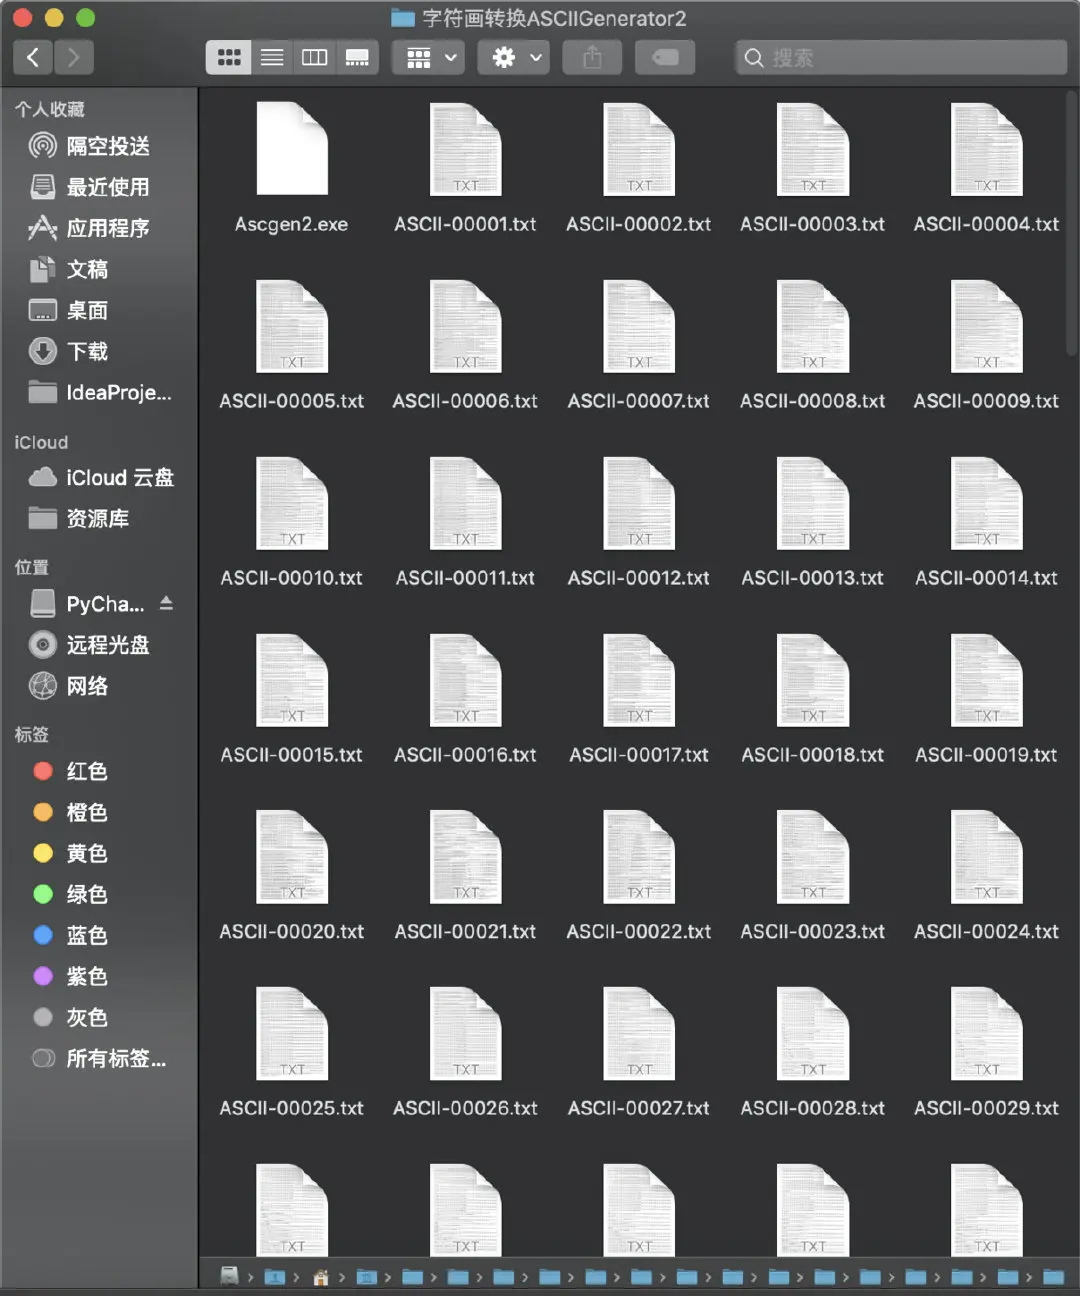1080x1296 pixels.
Task: Select ASCII-00001.txt file icon
Action: [x=465, y=148]
